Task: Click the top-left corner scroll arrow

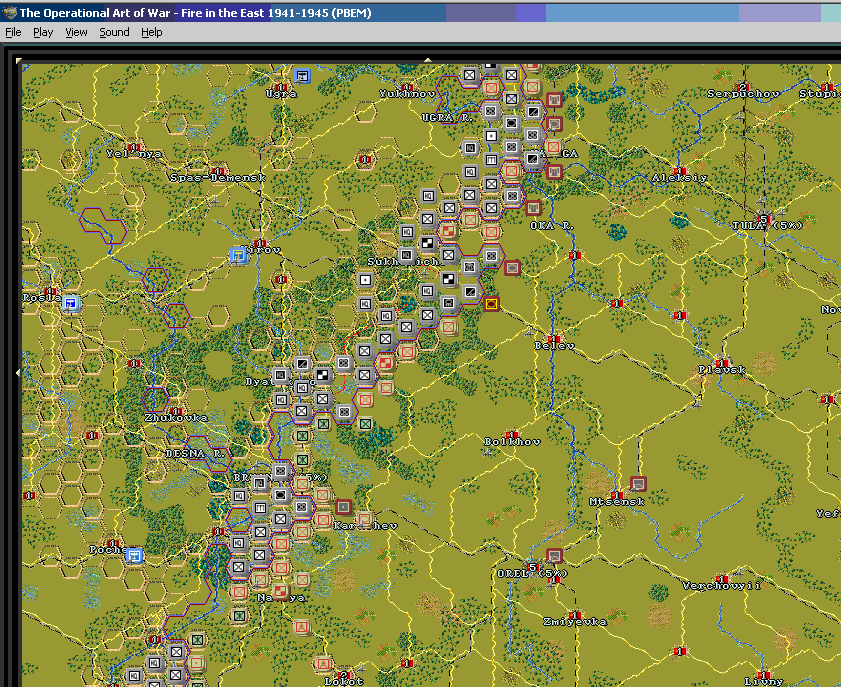Action: point(19,61)
